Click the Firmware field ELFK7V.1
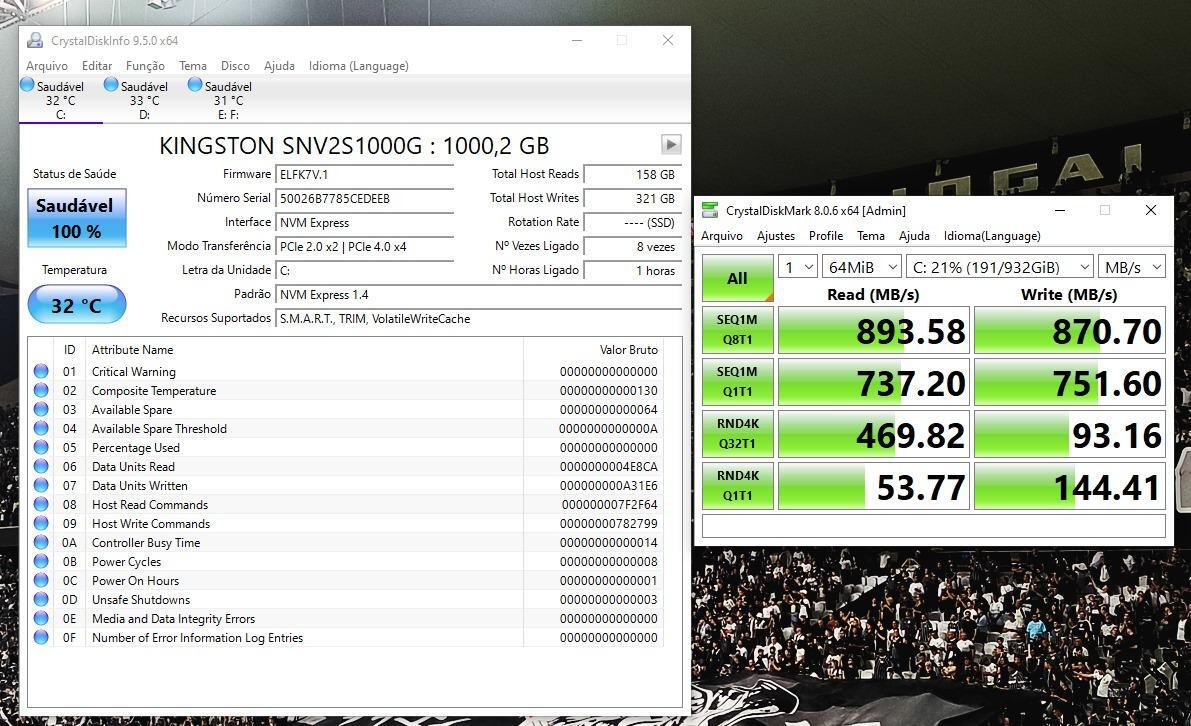The height and width of the screenshot is (726, 1191). coord(365,175)
